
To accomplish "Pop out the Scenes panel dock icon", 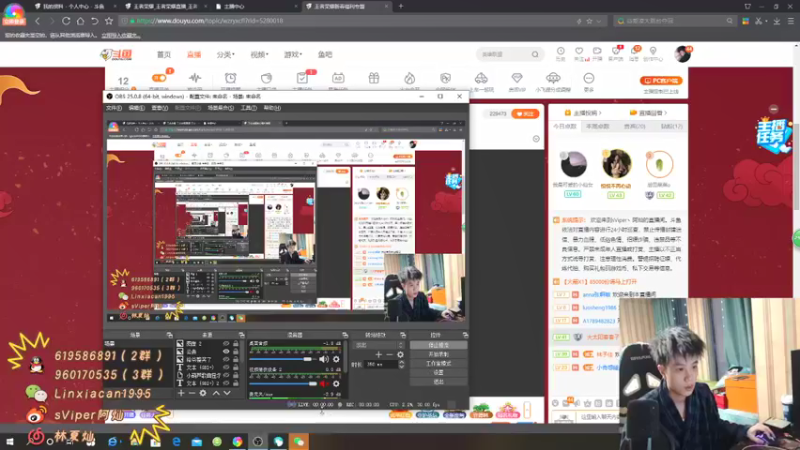I will point(169,335).
